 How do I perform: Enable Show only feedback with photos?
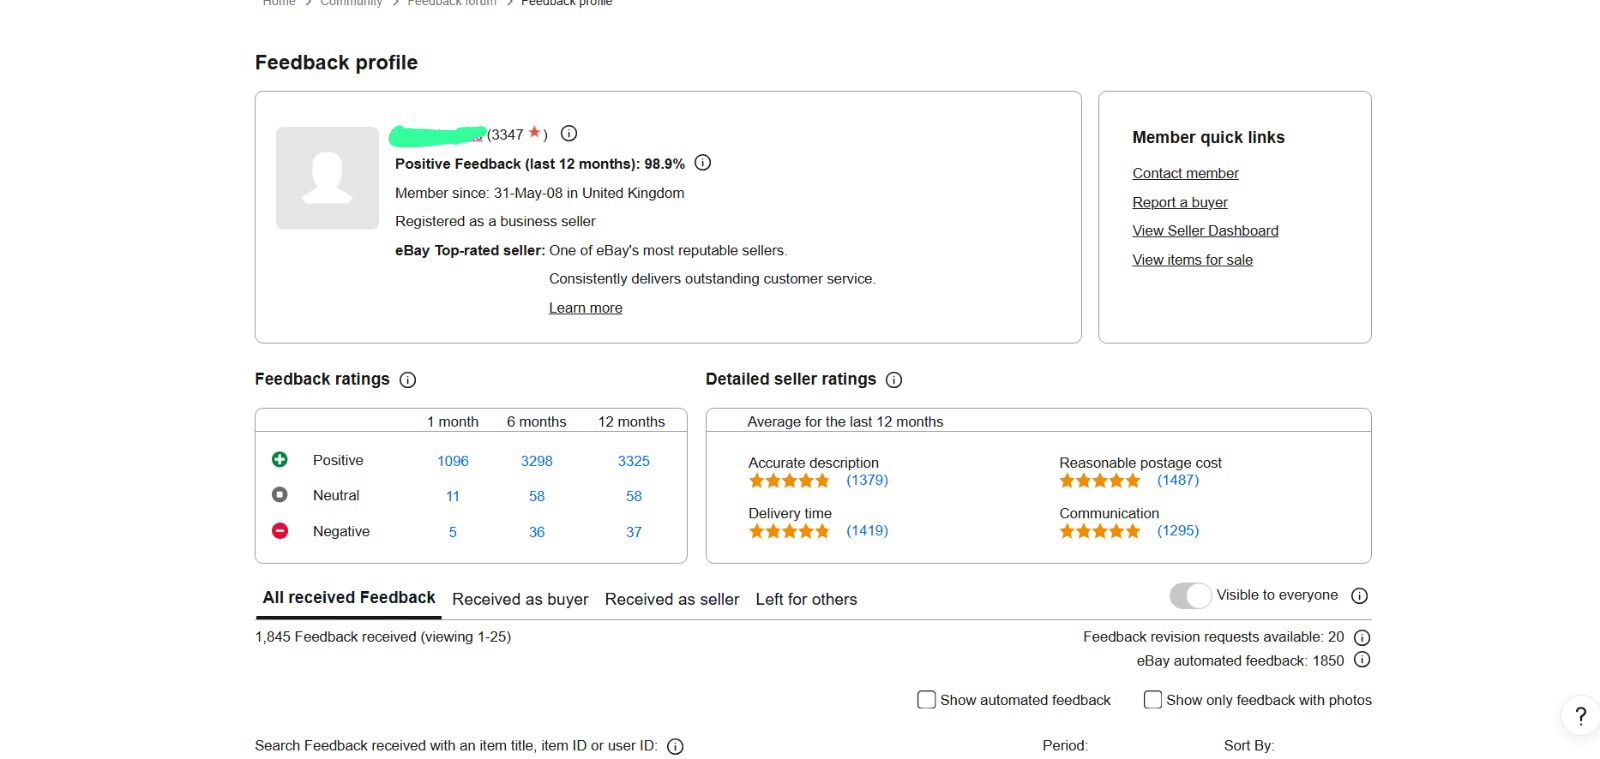click(1152, 700)
